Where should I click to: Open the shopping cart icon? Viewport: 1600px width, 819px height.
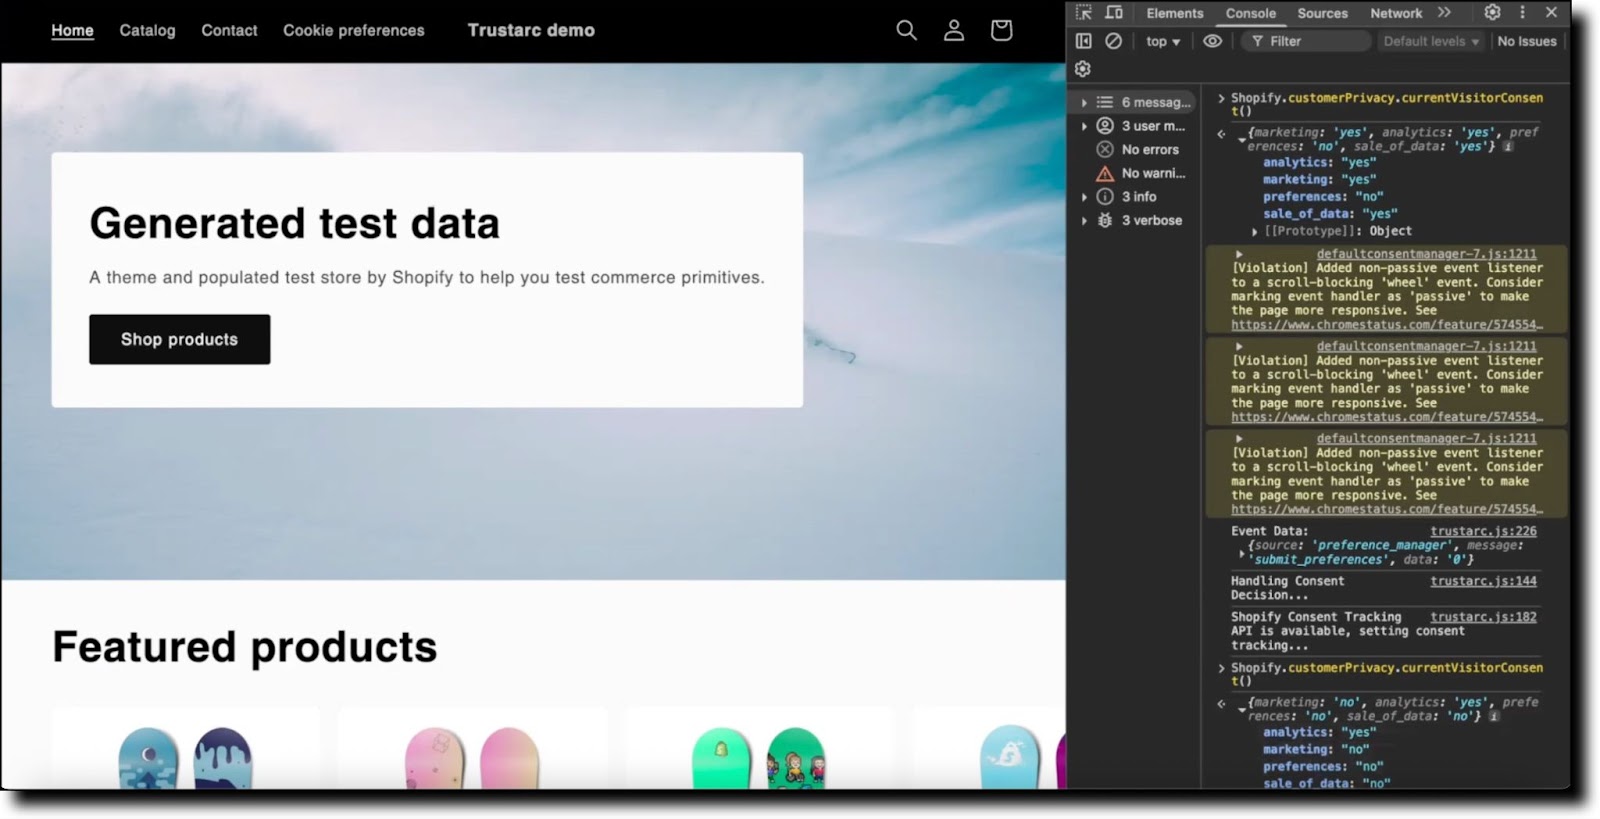click(1001, 30)
